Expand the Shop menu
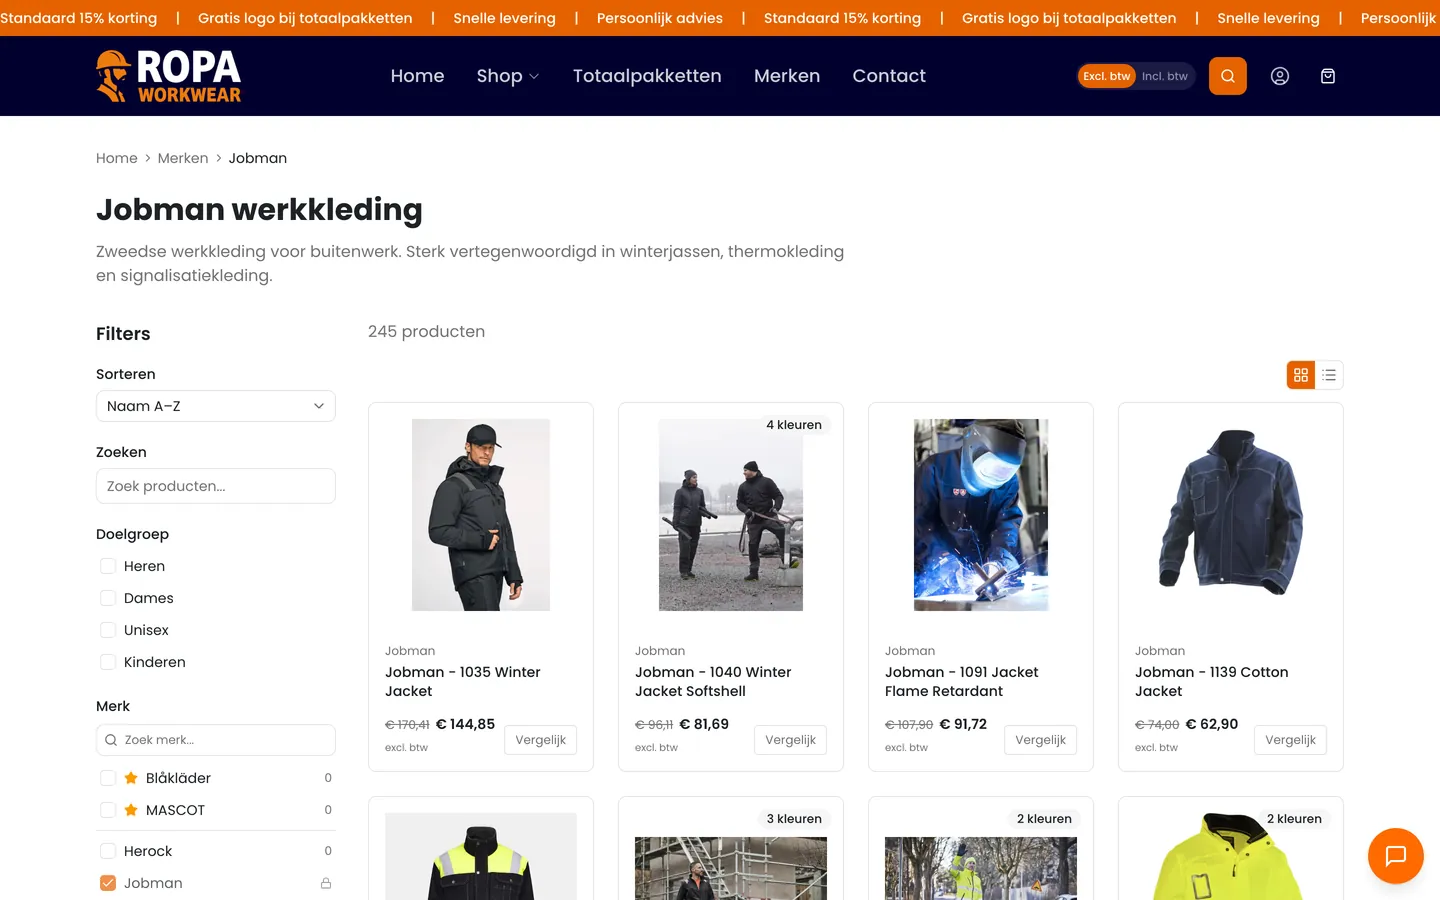Screen dimensions: 1440x900 click(508, 76)
